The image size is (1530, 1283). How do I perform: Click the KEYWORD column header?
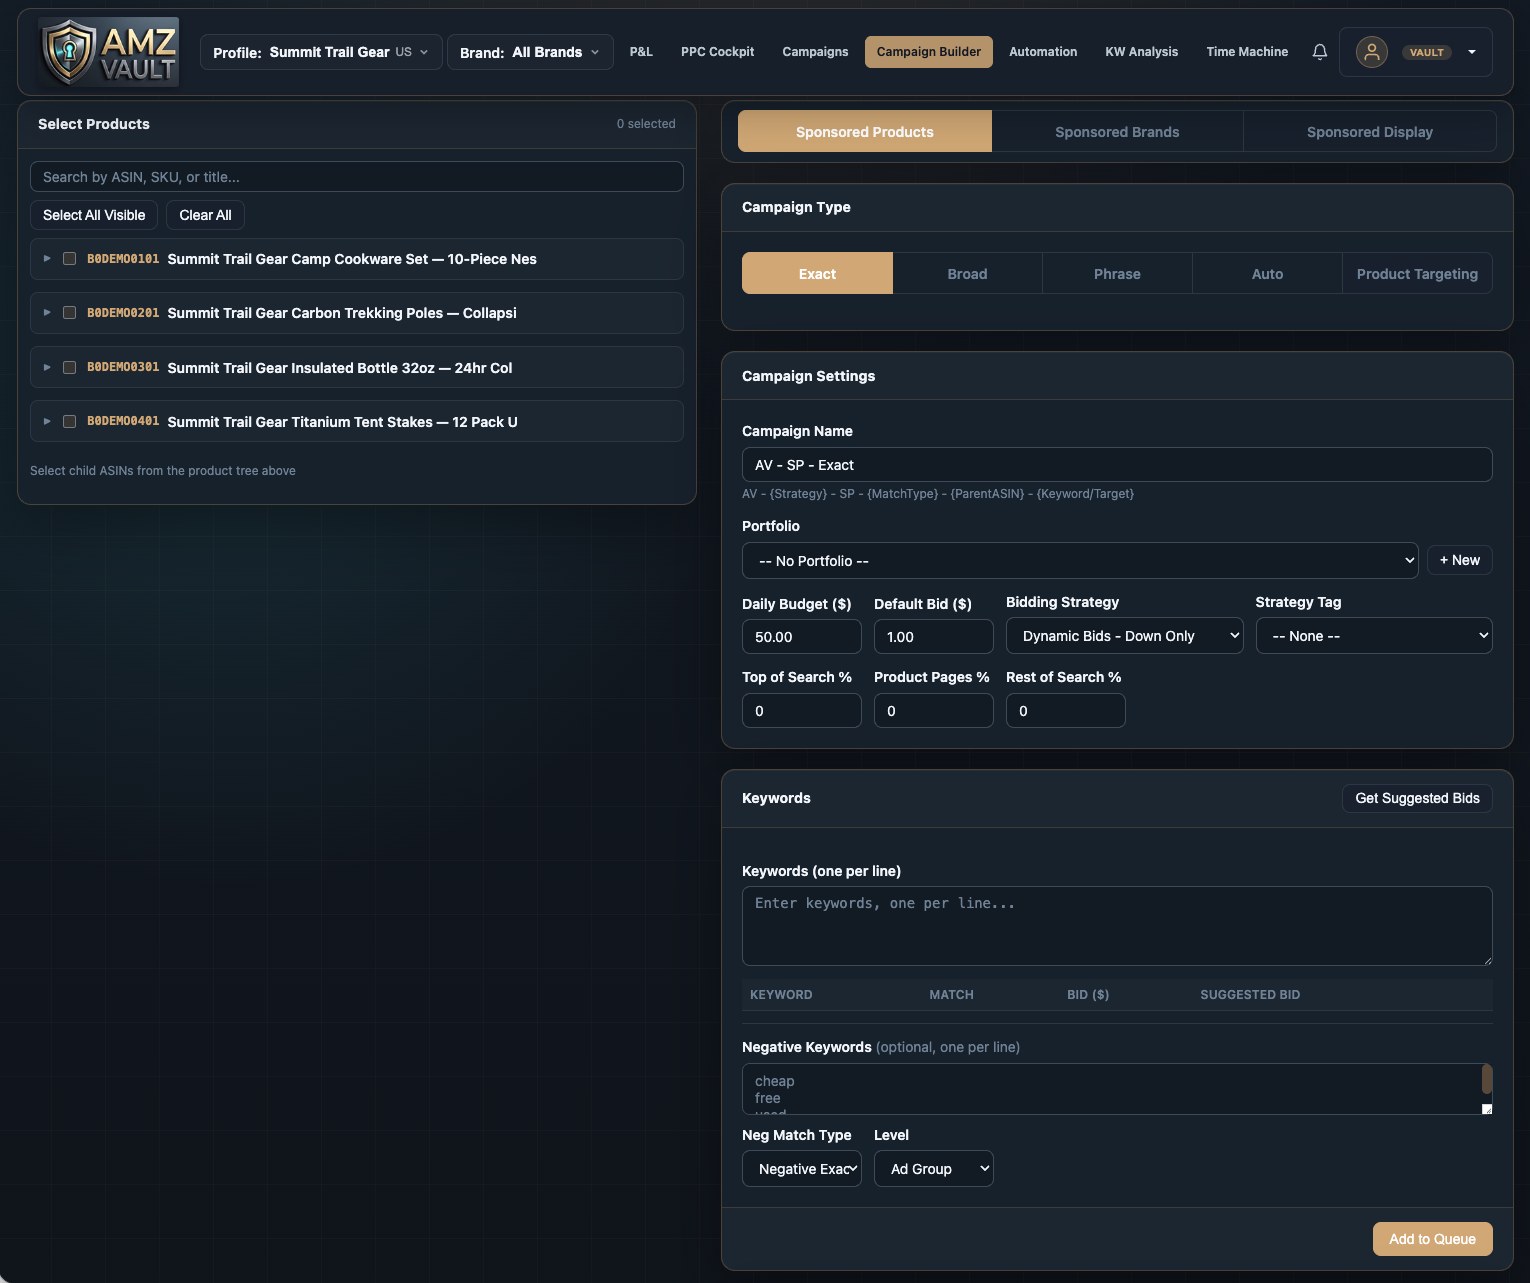[781, 995]
